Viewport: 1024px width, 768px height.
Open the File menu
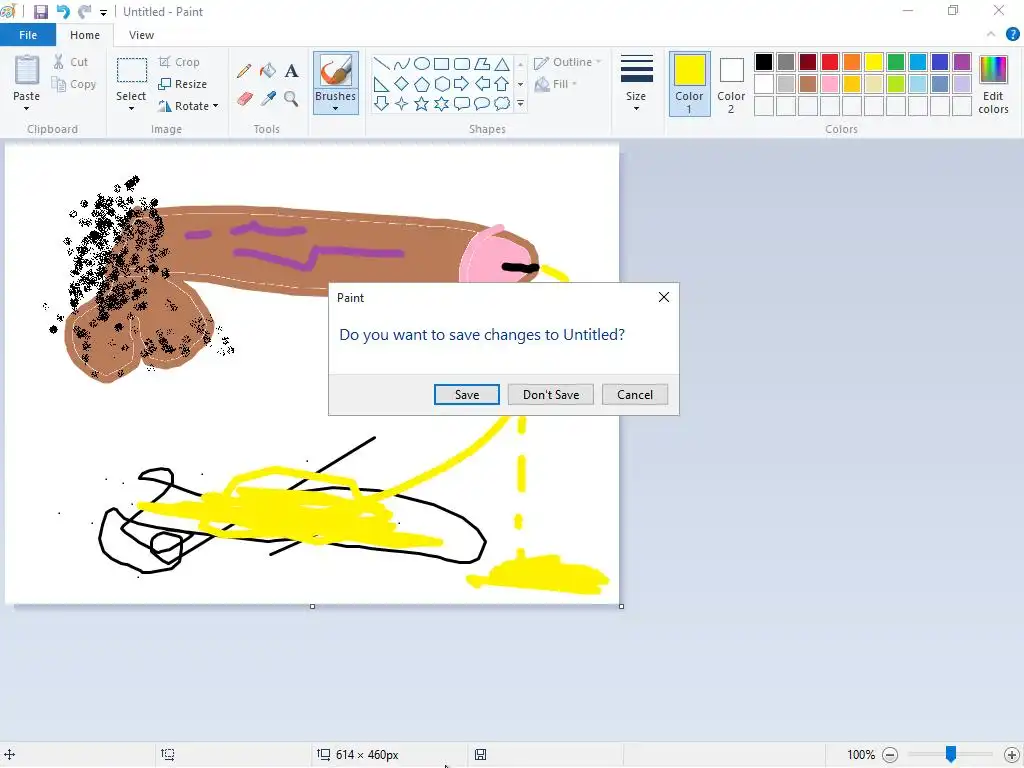[x=28, y=35]
